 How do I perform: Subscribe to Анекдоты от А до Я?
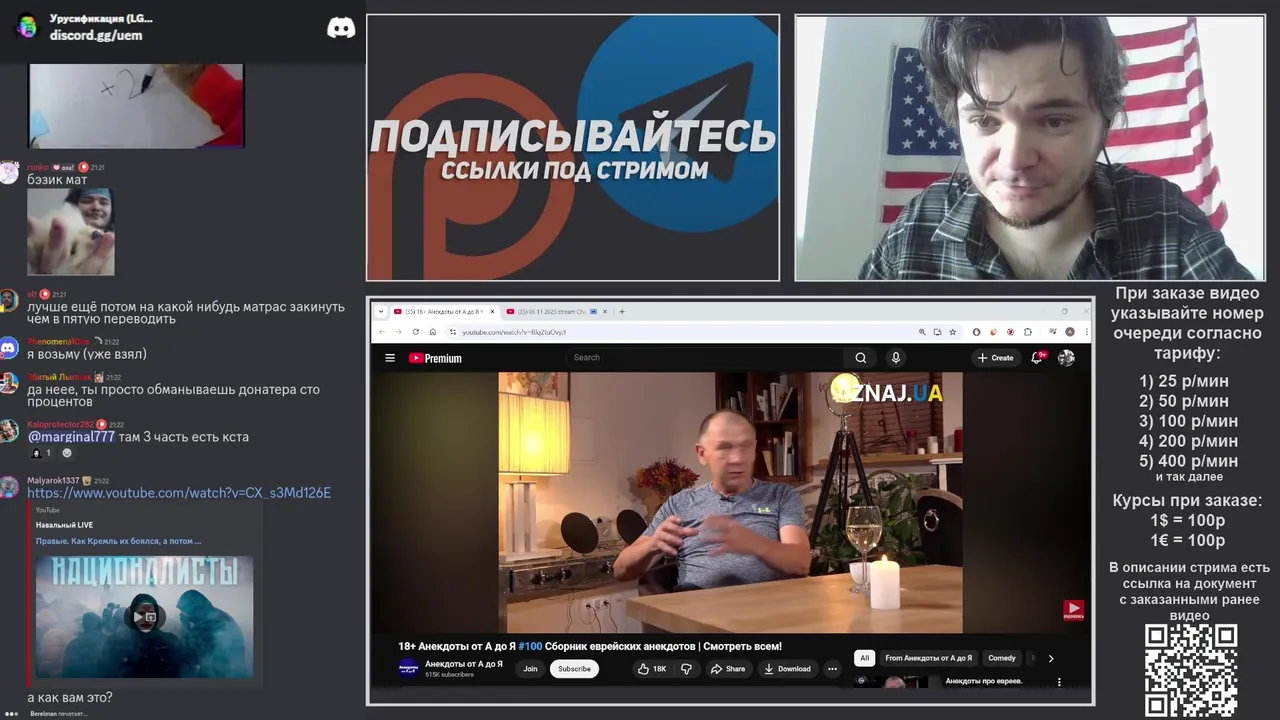(574, 669)
